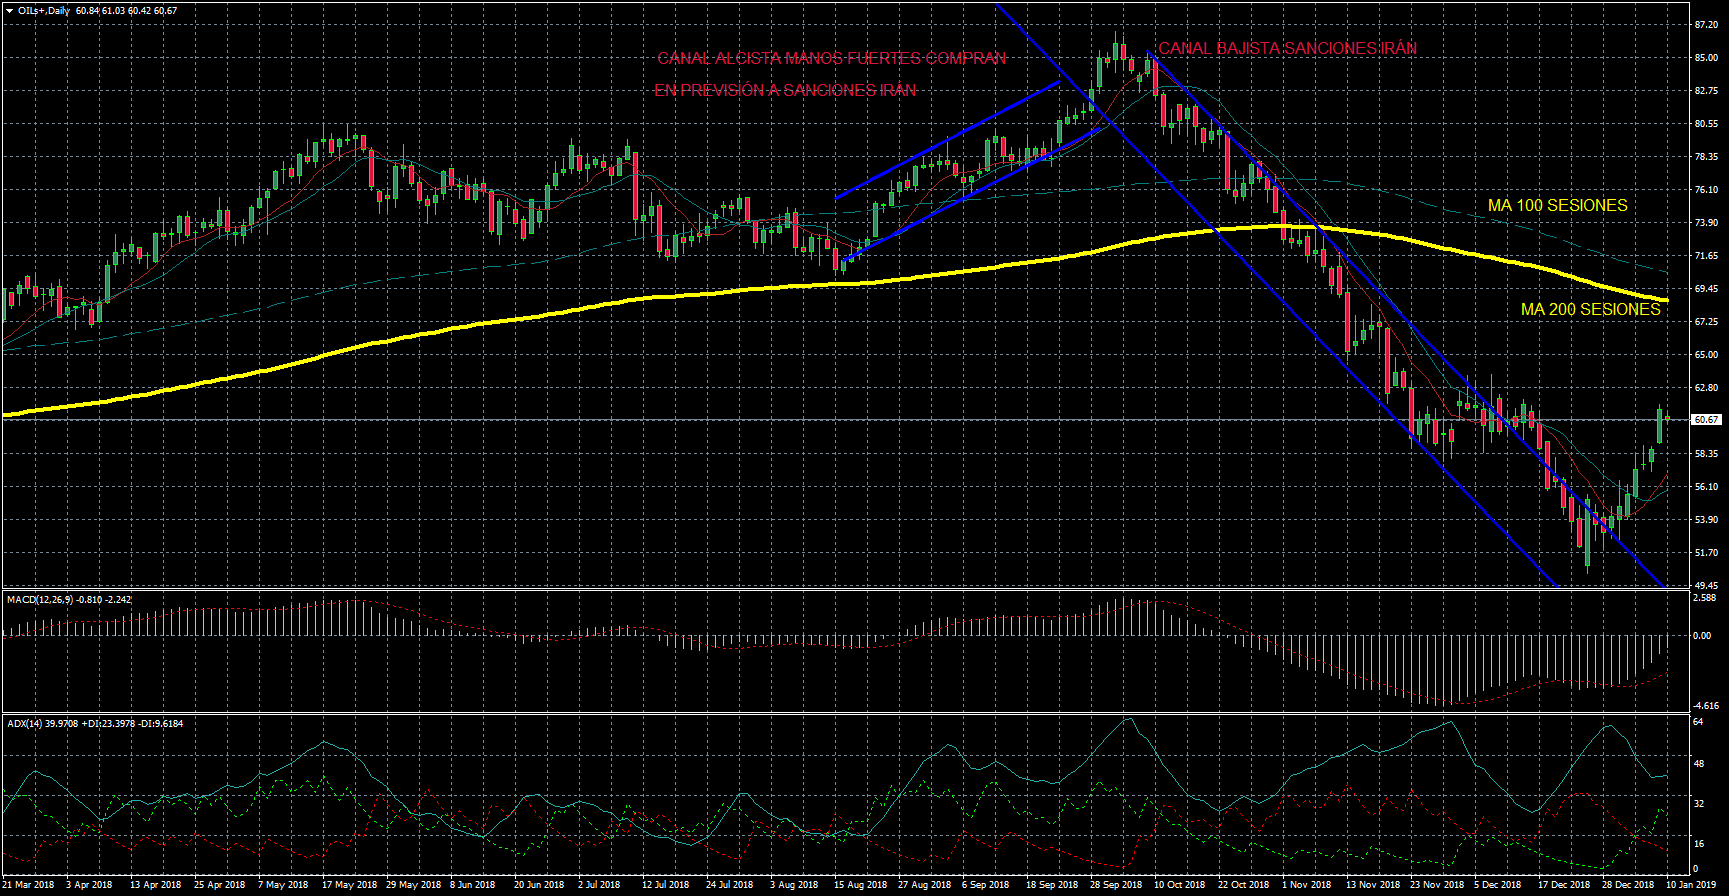This screenshot has height=896, width=1729.
Task: Click the ADX(14) indicator label
Action: click(x=25, y=723)
